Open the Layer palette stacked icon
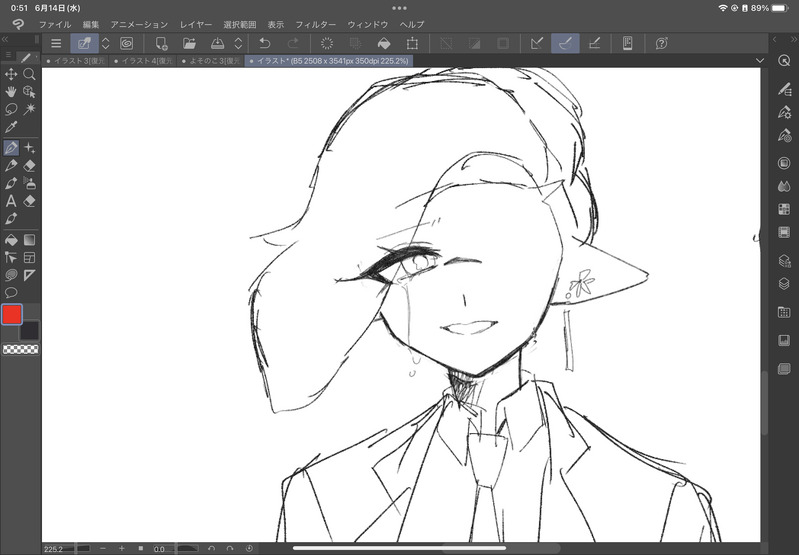Viewport: 799px width, 555px height. coord(784,283)
